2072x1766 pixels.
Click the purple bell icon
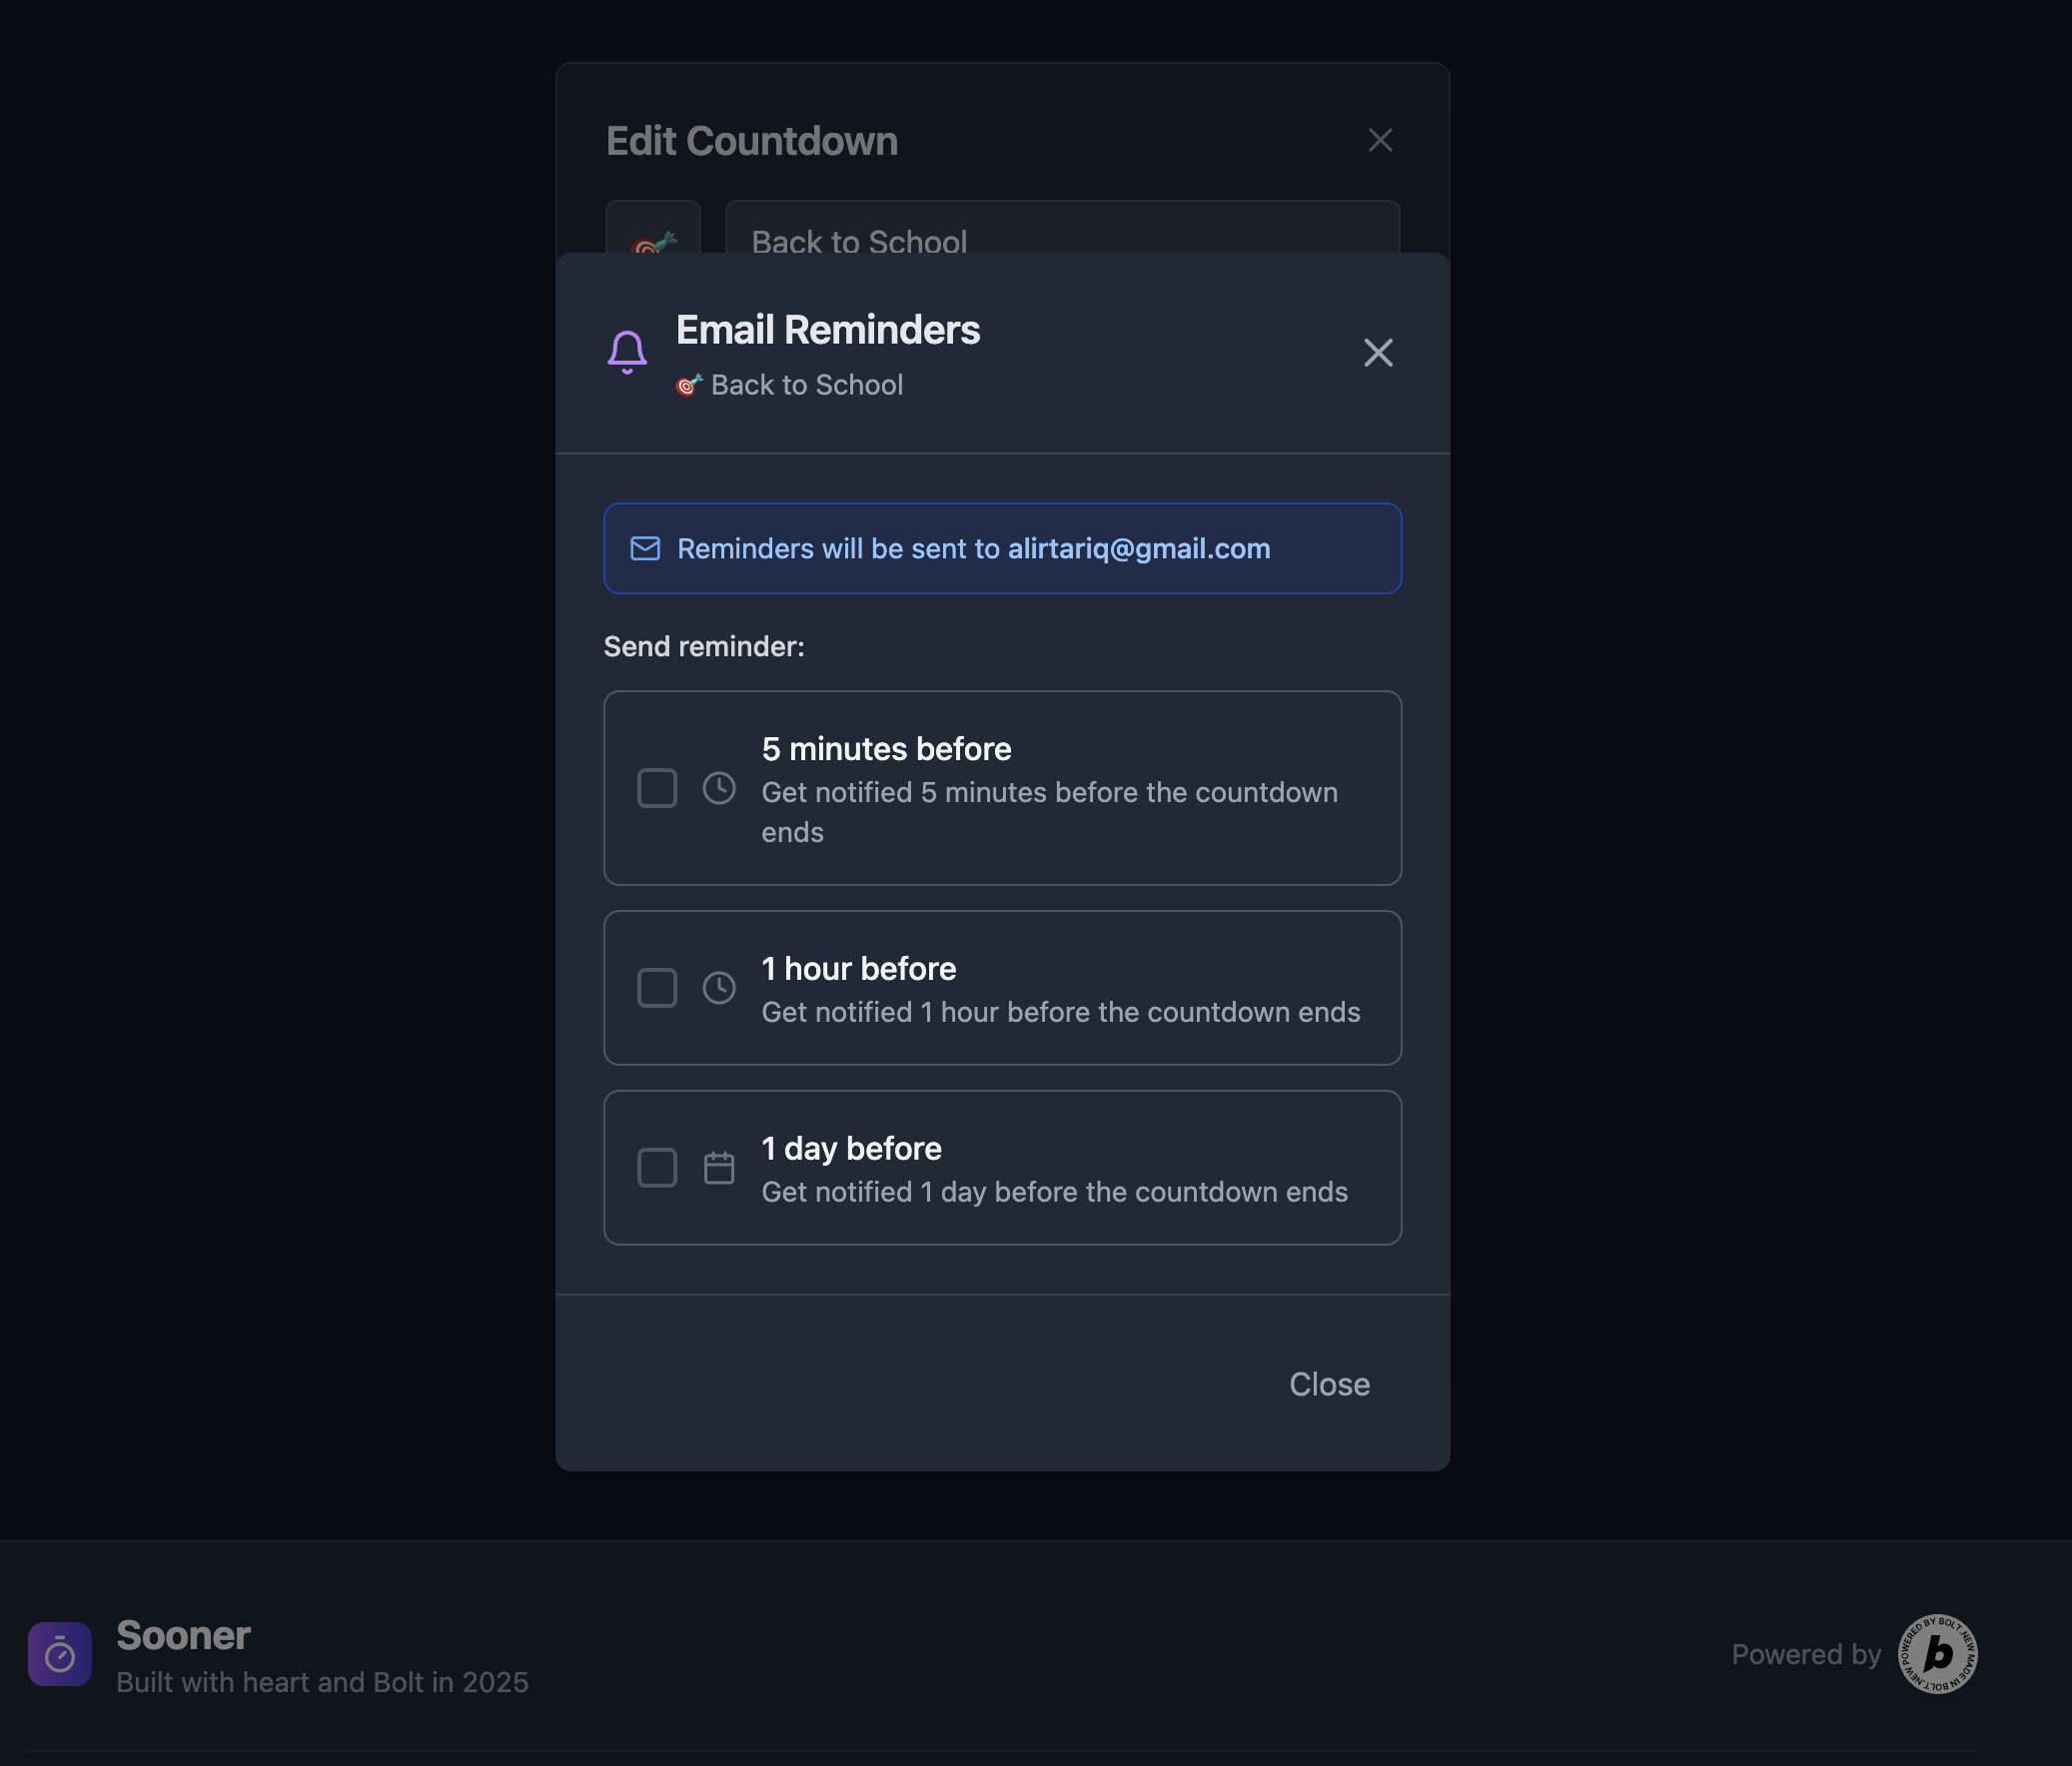pyautogui.click(x=627, y=352)
